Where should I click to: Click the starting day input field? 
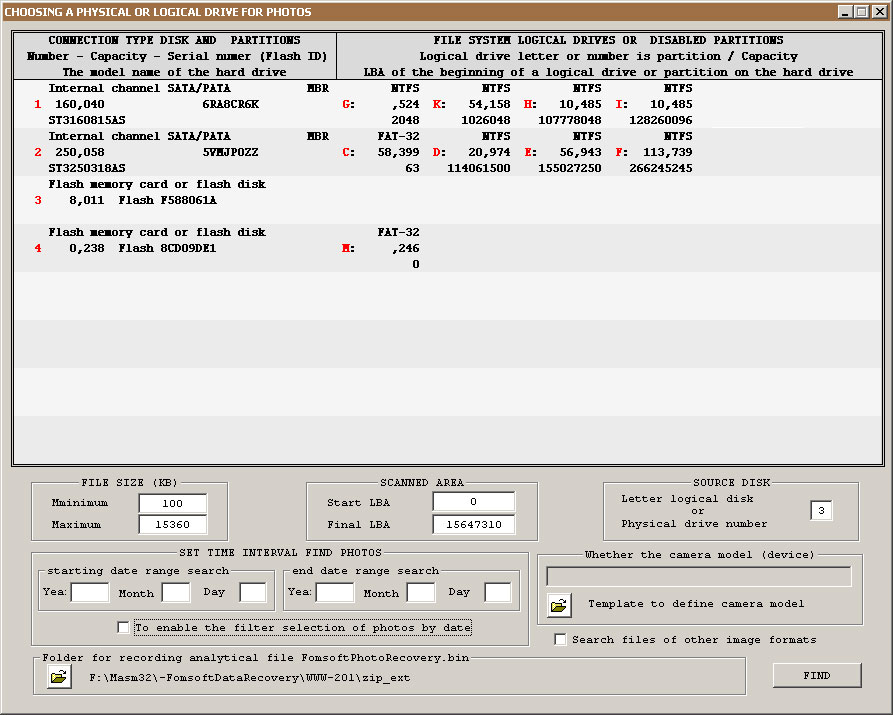(x=251, y=591)
